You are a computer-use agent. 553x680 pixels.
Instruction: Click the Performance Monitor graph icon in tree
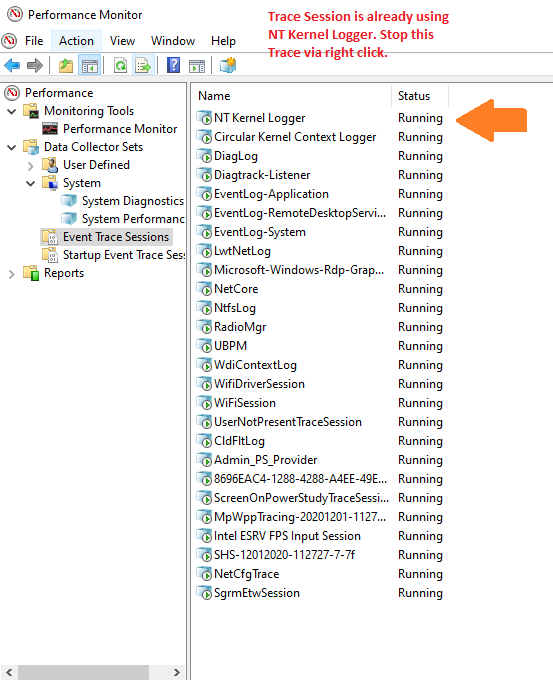click(x=50, y=129)
